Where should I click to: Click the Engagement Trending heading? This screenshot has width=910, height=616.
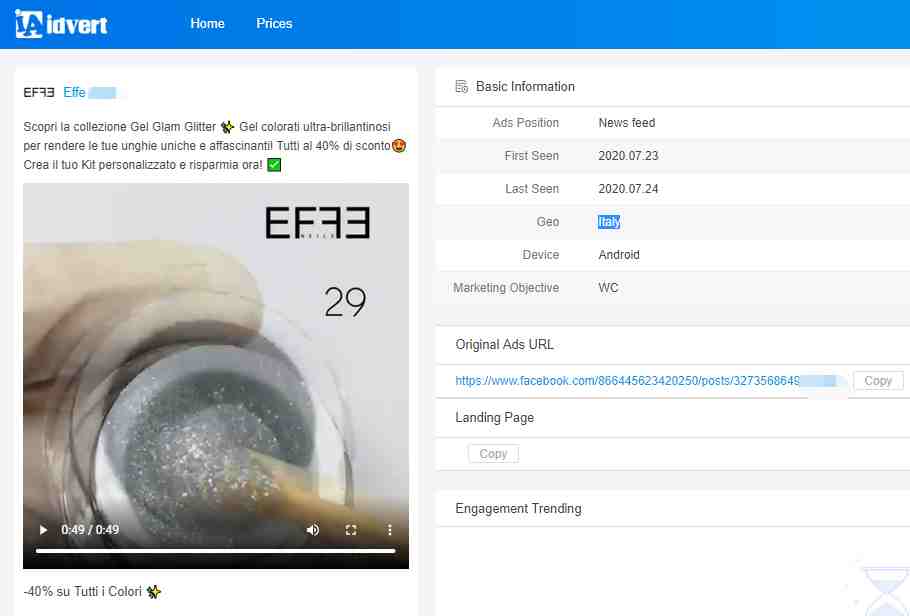tap(518, 509)
